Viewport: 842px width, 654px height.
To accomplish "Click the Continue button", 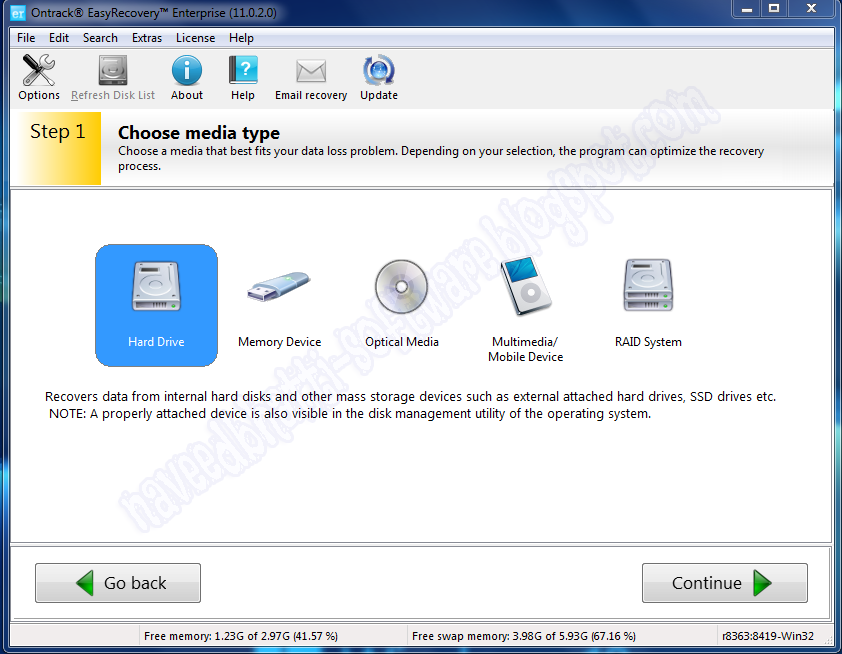I will tap(725, 583).
